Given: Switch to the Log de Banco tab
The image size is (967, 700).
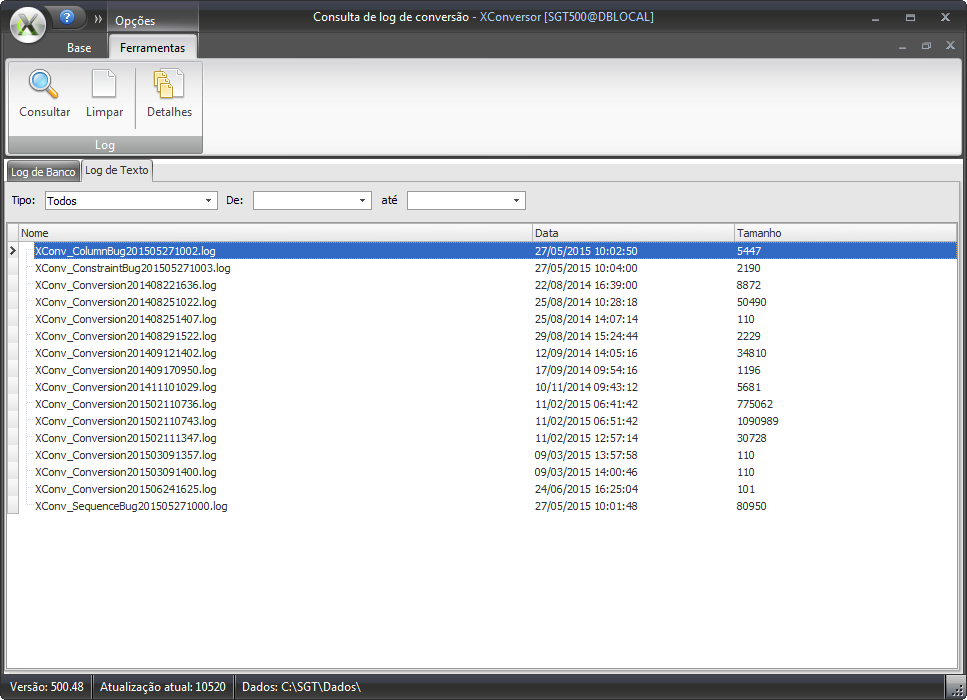Looking at the screenshot, I should [x=43, y=172].
